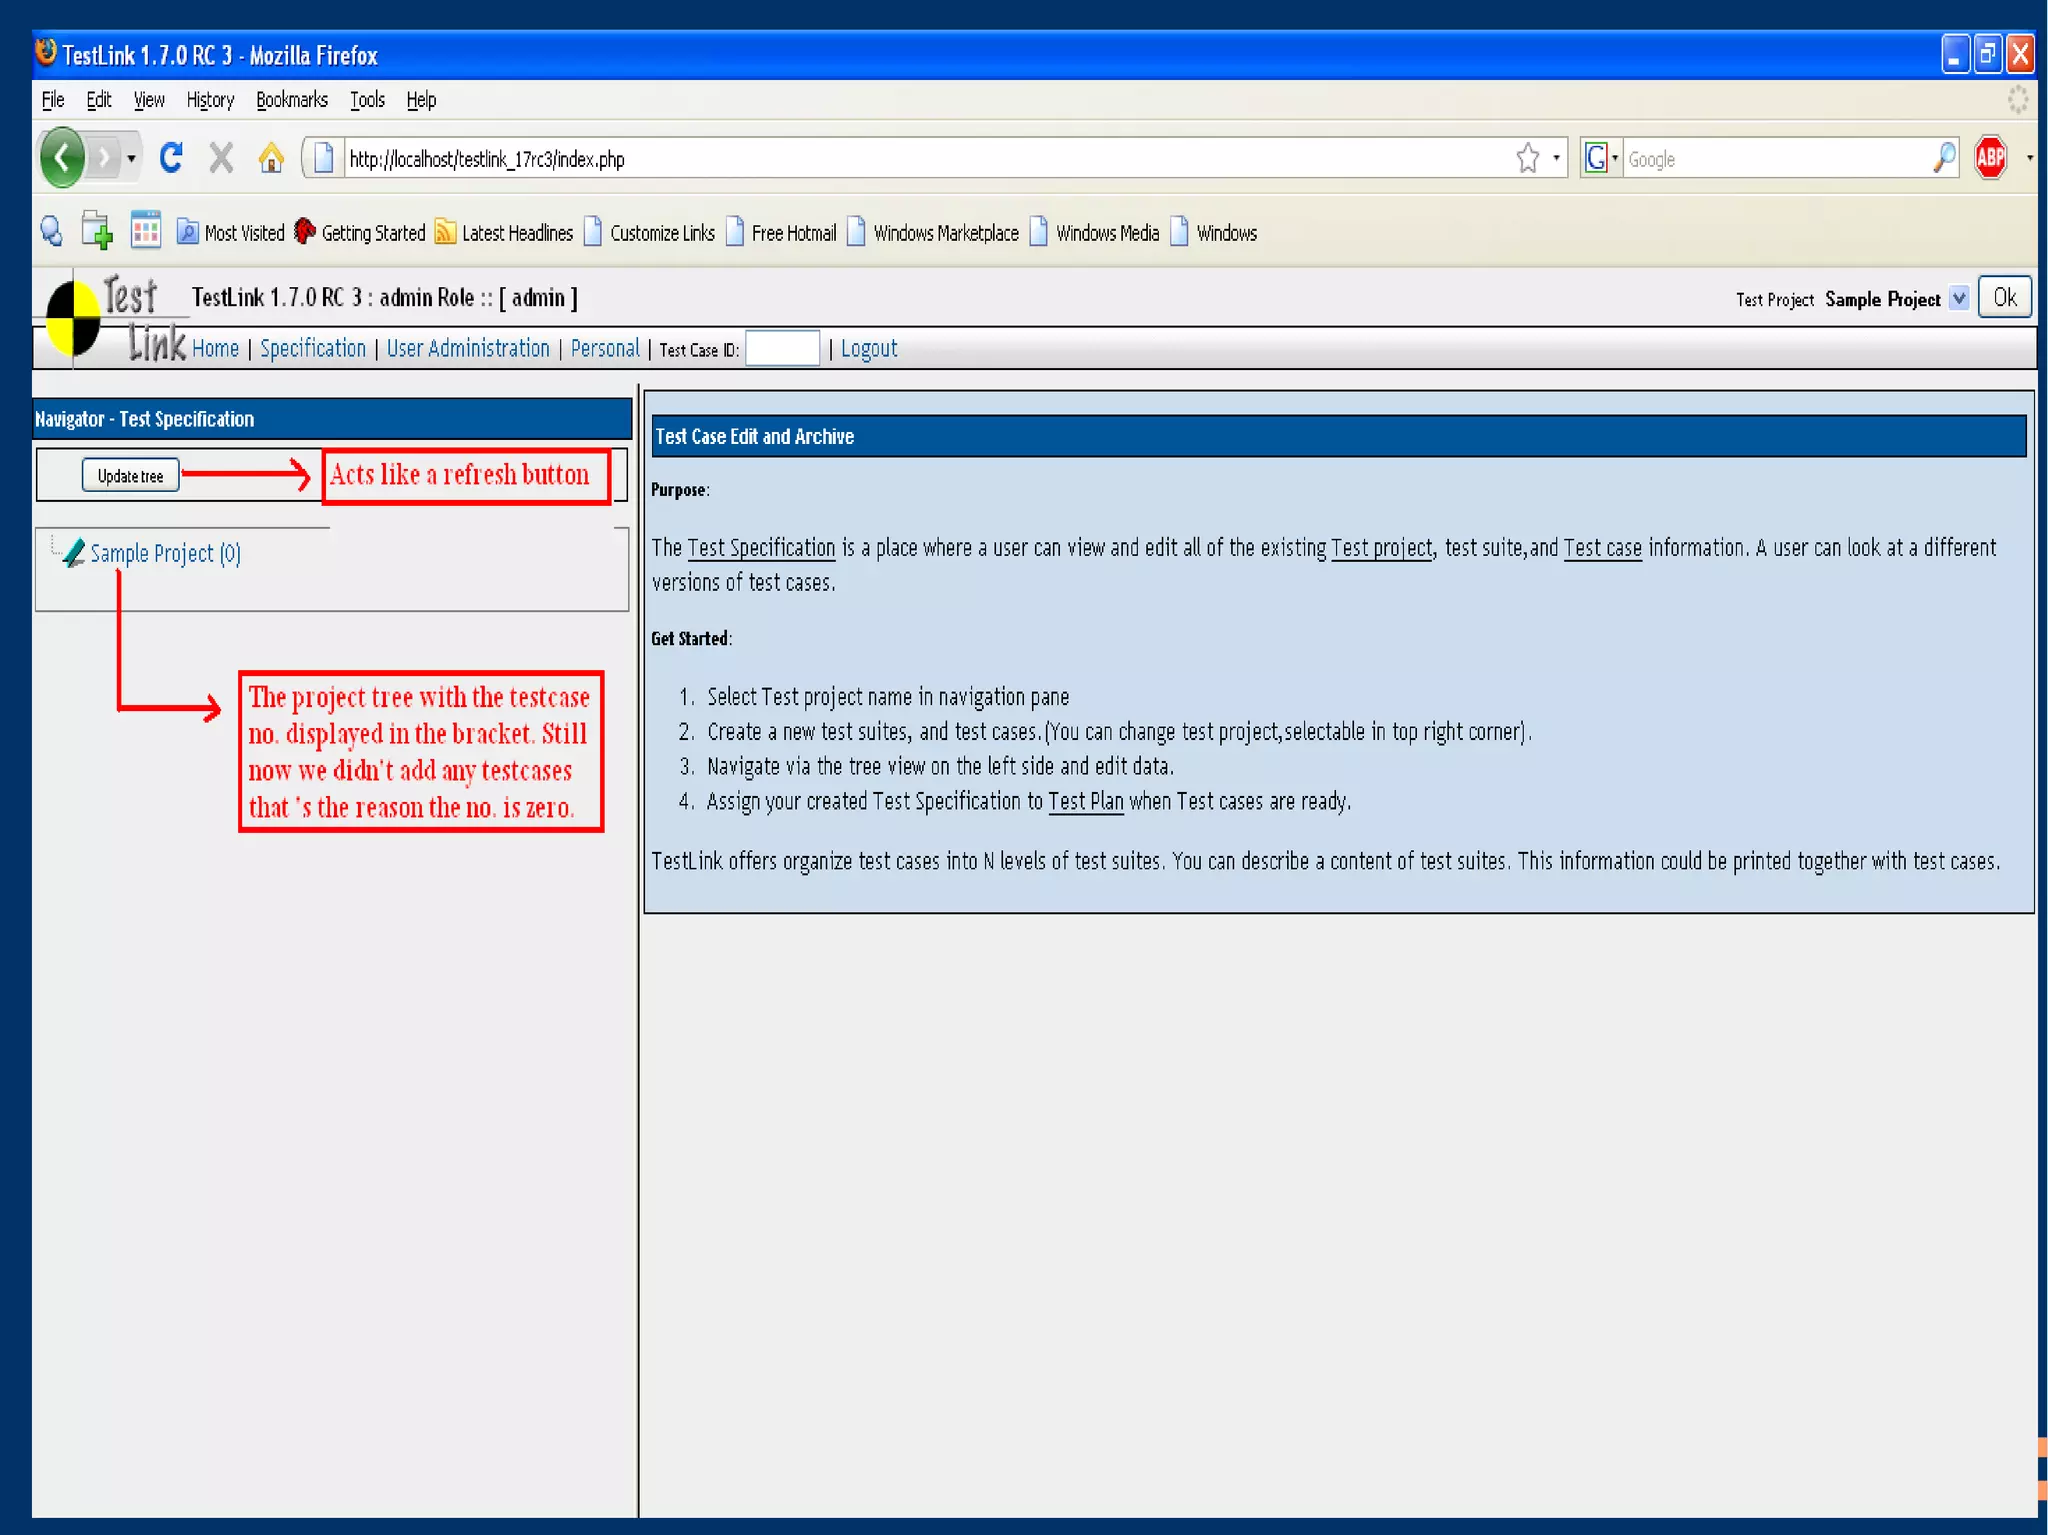
Task: Reload the page with the Refresh icon
Action: point(171,158)
